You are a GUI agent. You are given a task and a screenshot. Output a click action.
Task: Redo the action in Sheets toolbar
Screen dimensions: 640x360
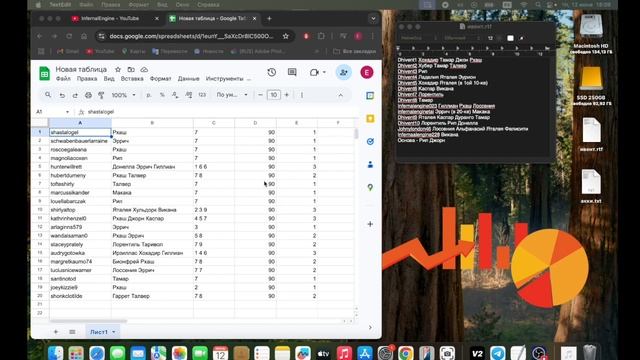tap(75, 95)
